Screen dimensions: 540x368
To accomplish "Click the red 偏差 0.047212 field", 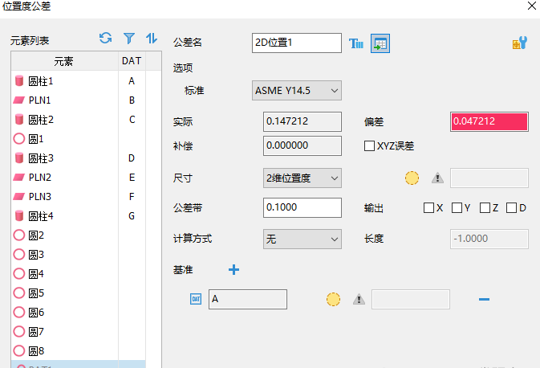I will tap(489, 122).
